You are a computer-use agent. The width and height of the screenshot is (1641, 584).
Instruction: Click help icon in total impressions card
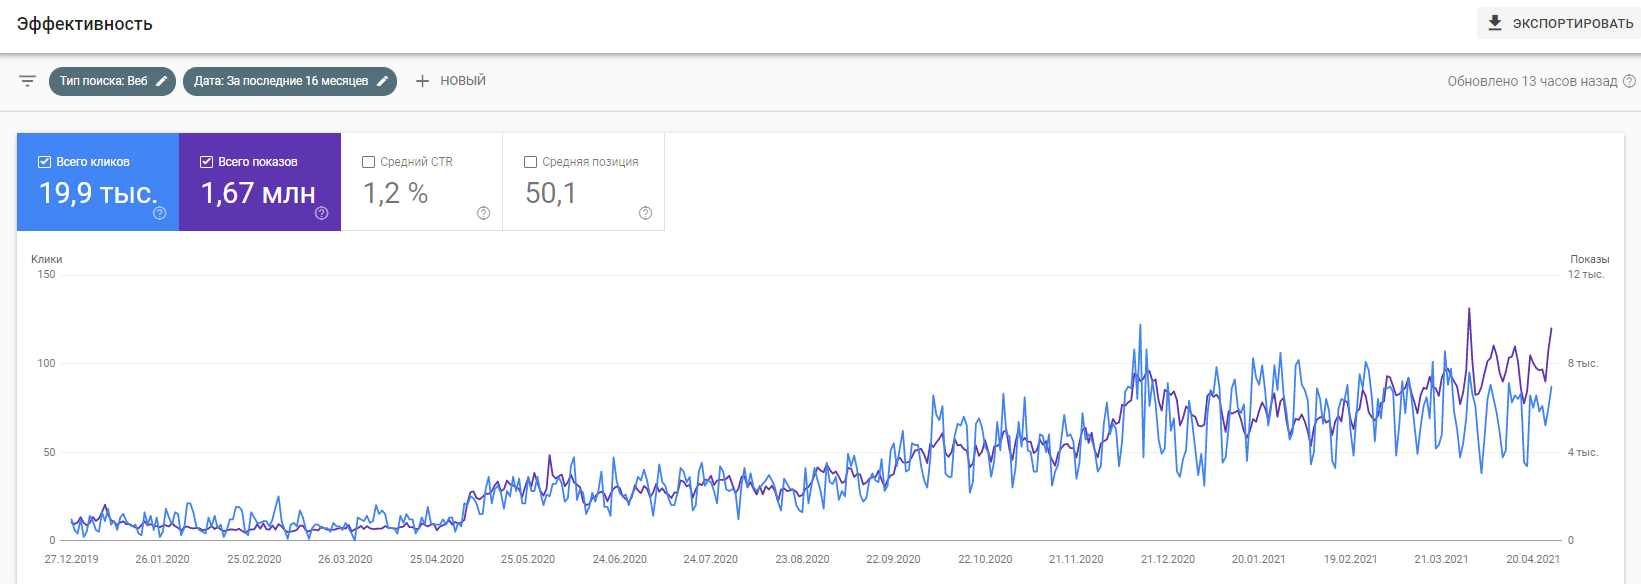click(x=321, y=213)
